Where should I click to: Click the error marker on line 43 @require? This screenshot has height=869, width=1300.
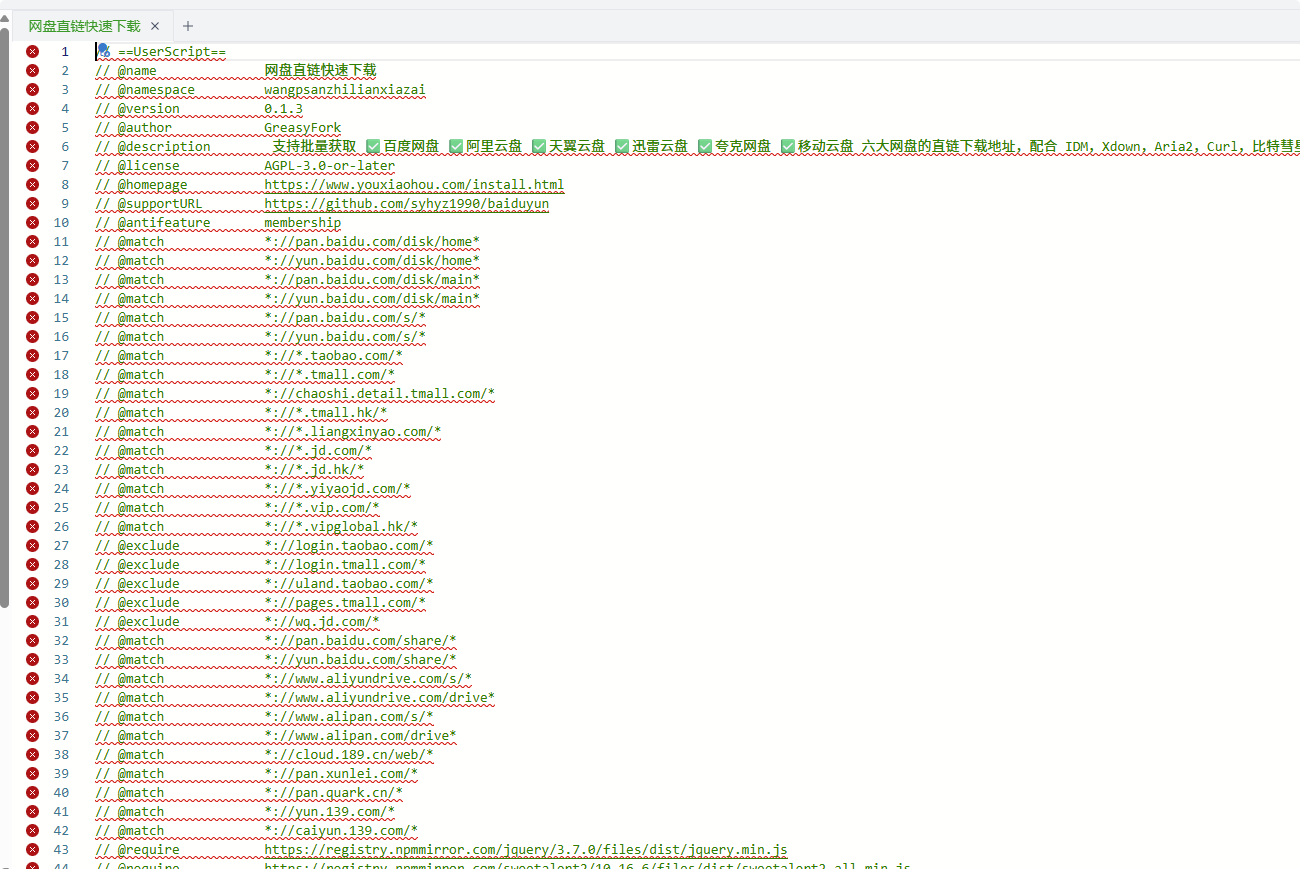coord(32,850)
